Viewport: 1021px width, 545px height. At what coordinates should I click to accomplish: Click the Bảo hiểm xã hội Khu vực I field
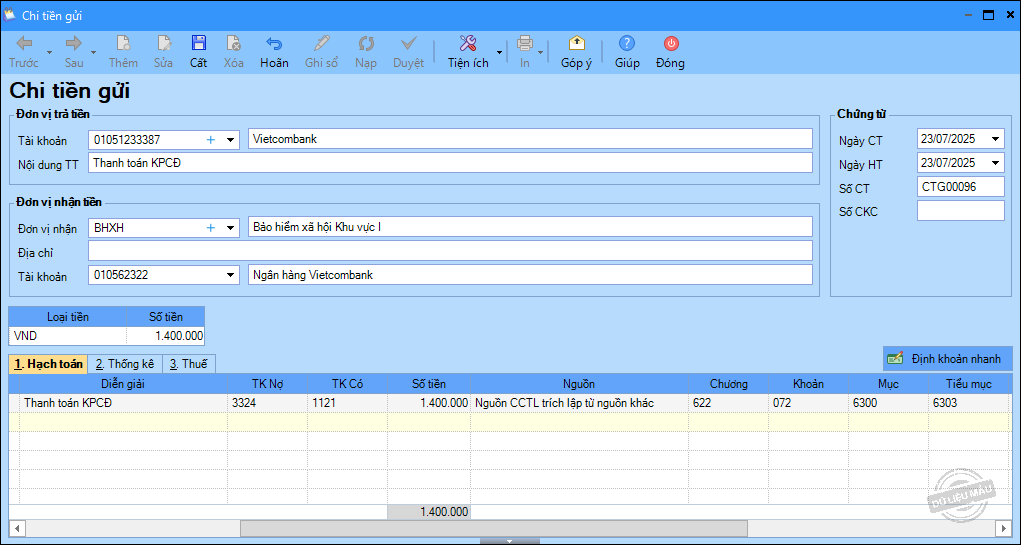(530, 227)
